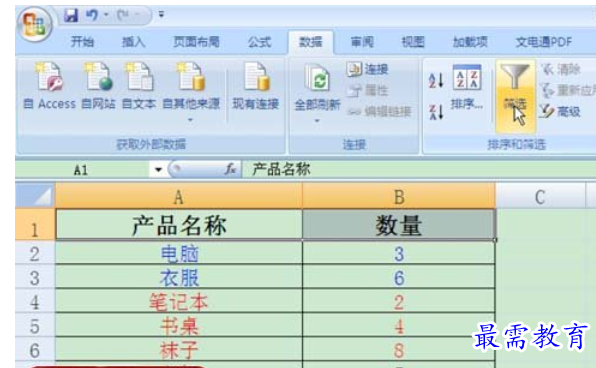
Task: Toggle the 筛选 filter button
Action: pyautogui.click(x=515, y=95)
